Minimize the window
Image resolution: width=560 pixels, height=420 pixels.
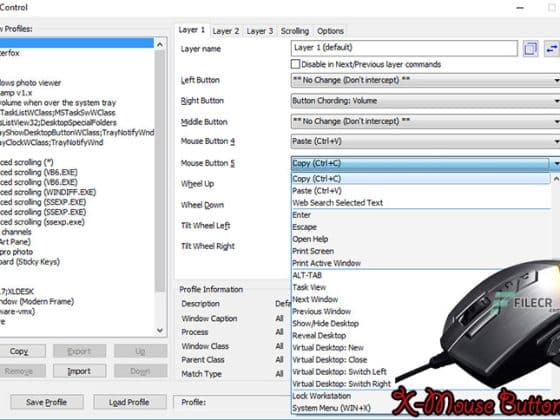pyautogui.click(x=520, y=8)
